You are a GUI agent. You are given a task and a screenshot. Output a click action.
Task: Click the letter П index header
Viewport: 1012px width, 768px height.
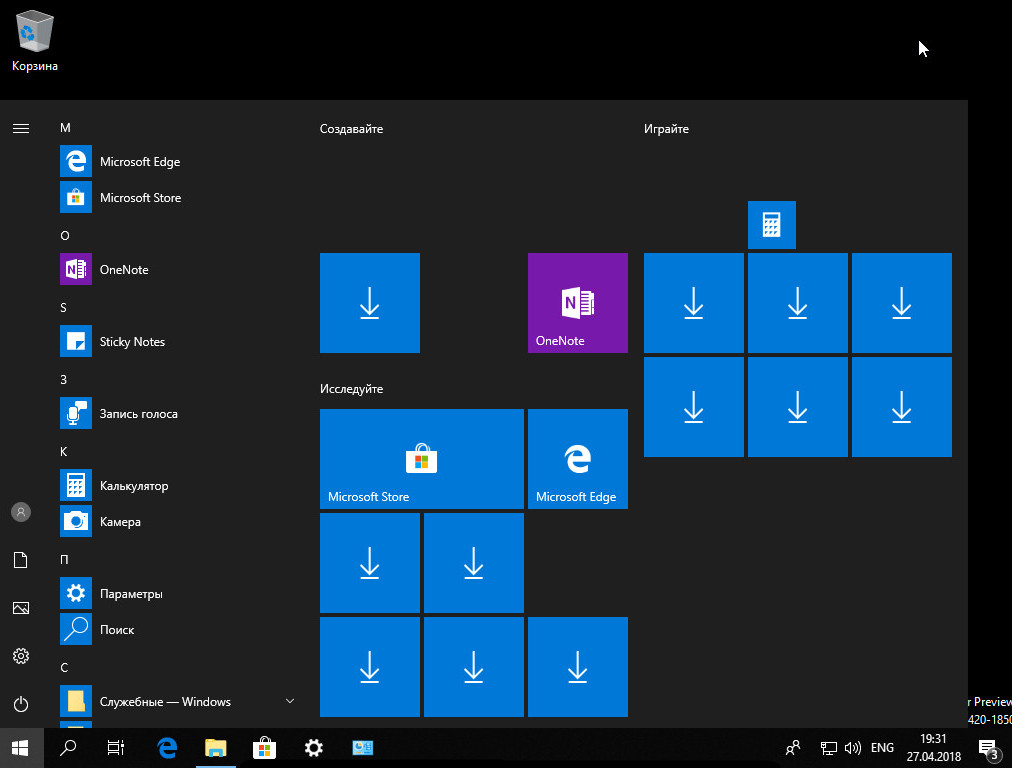[x=64, y=560]
